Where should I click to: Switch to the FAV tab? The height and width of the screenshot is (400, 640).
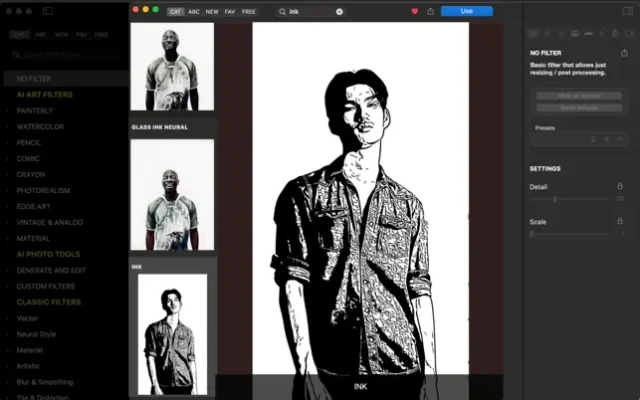pyautogui.click(x=230, y=11)
